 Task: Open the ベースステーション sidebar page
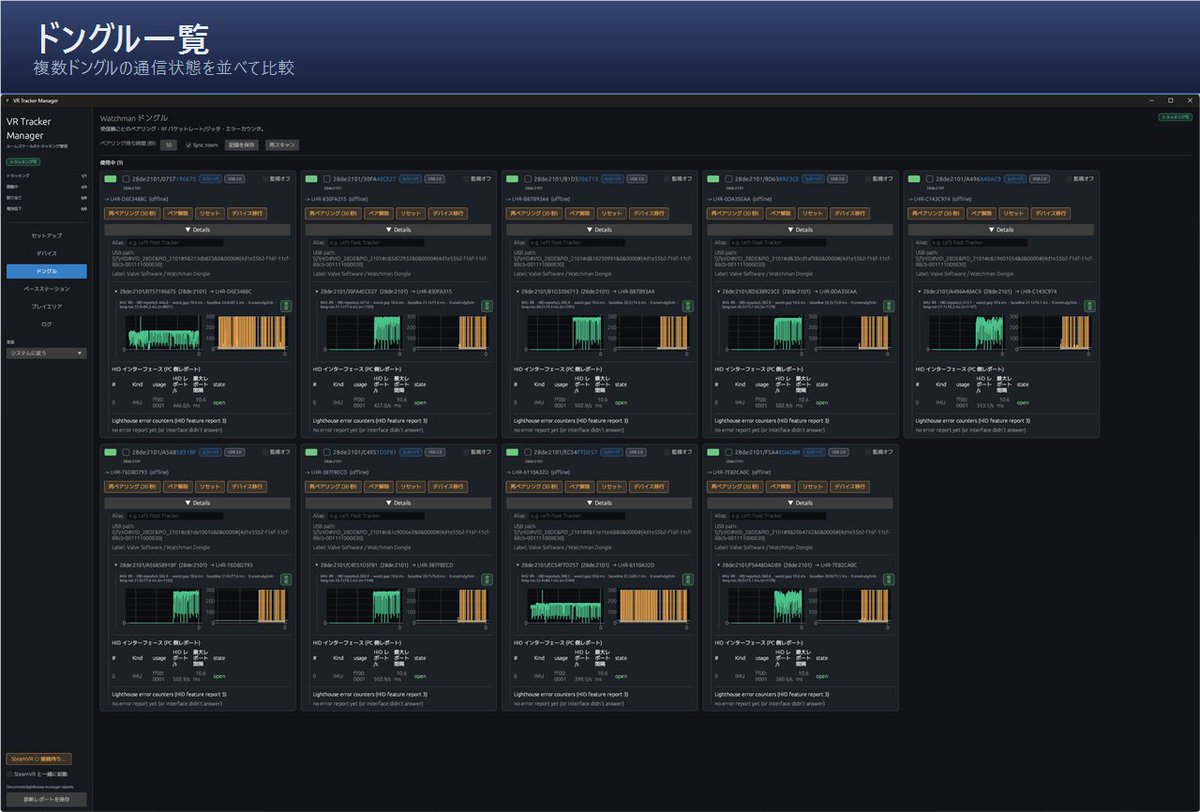(46, 288)
